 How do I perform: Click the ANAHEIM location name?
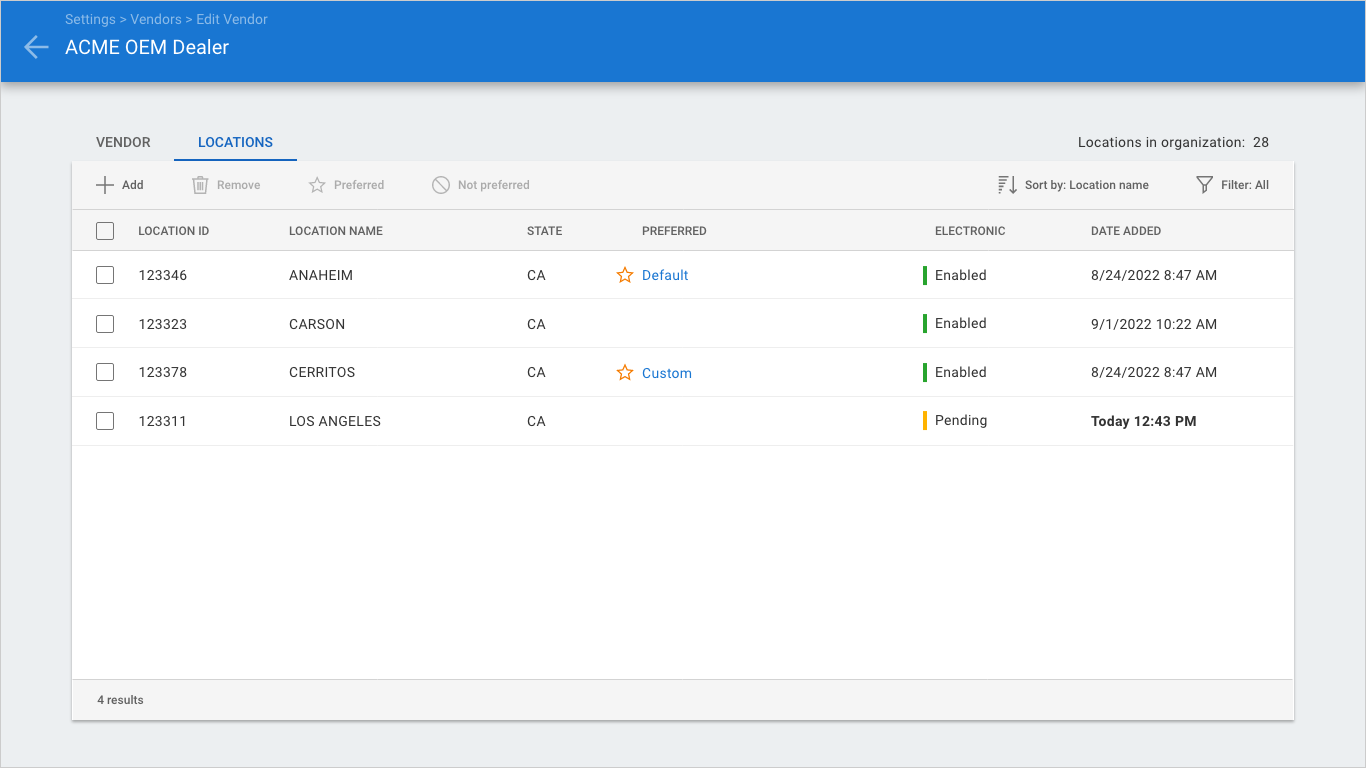tap(321, 275)
